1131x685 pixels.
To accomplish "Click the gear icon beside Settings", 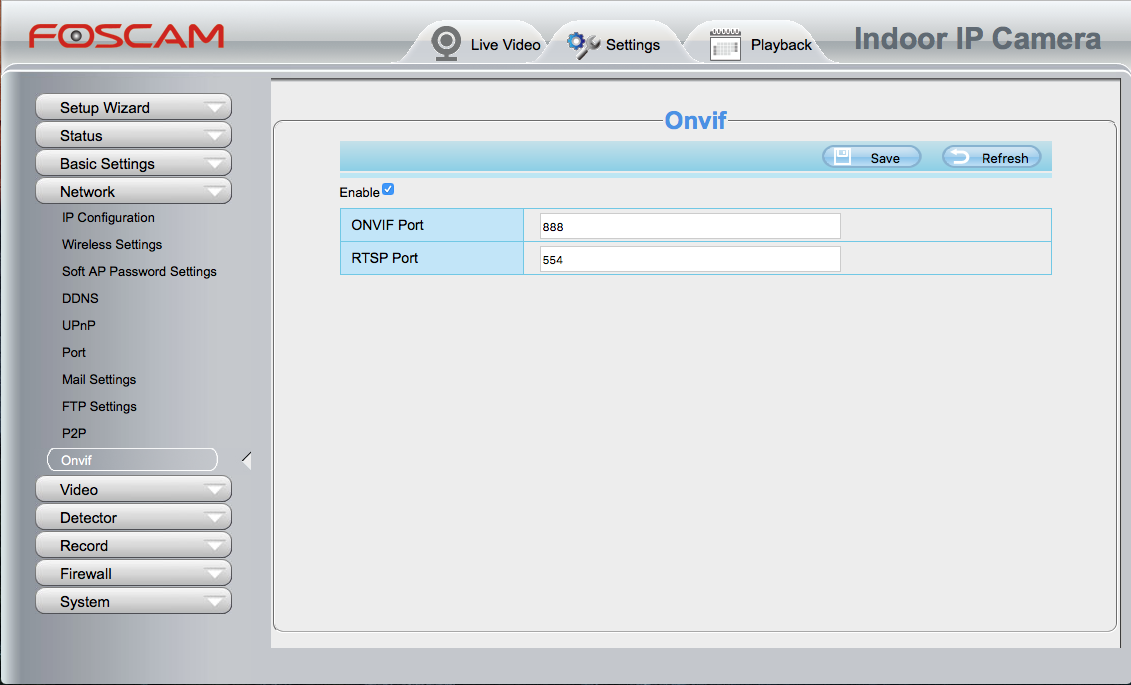I will pos(583,44).
